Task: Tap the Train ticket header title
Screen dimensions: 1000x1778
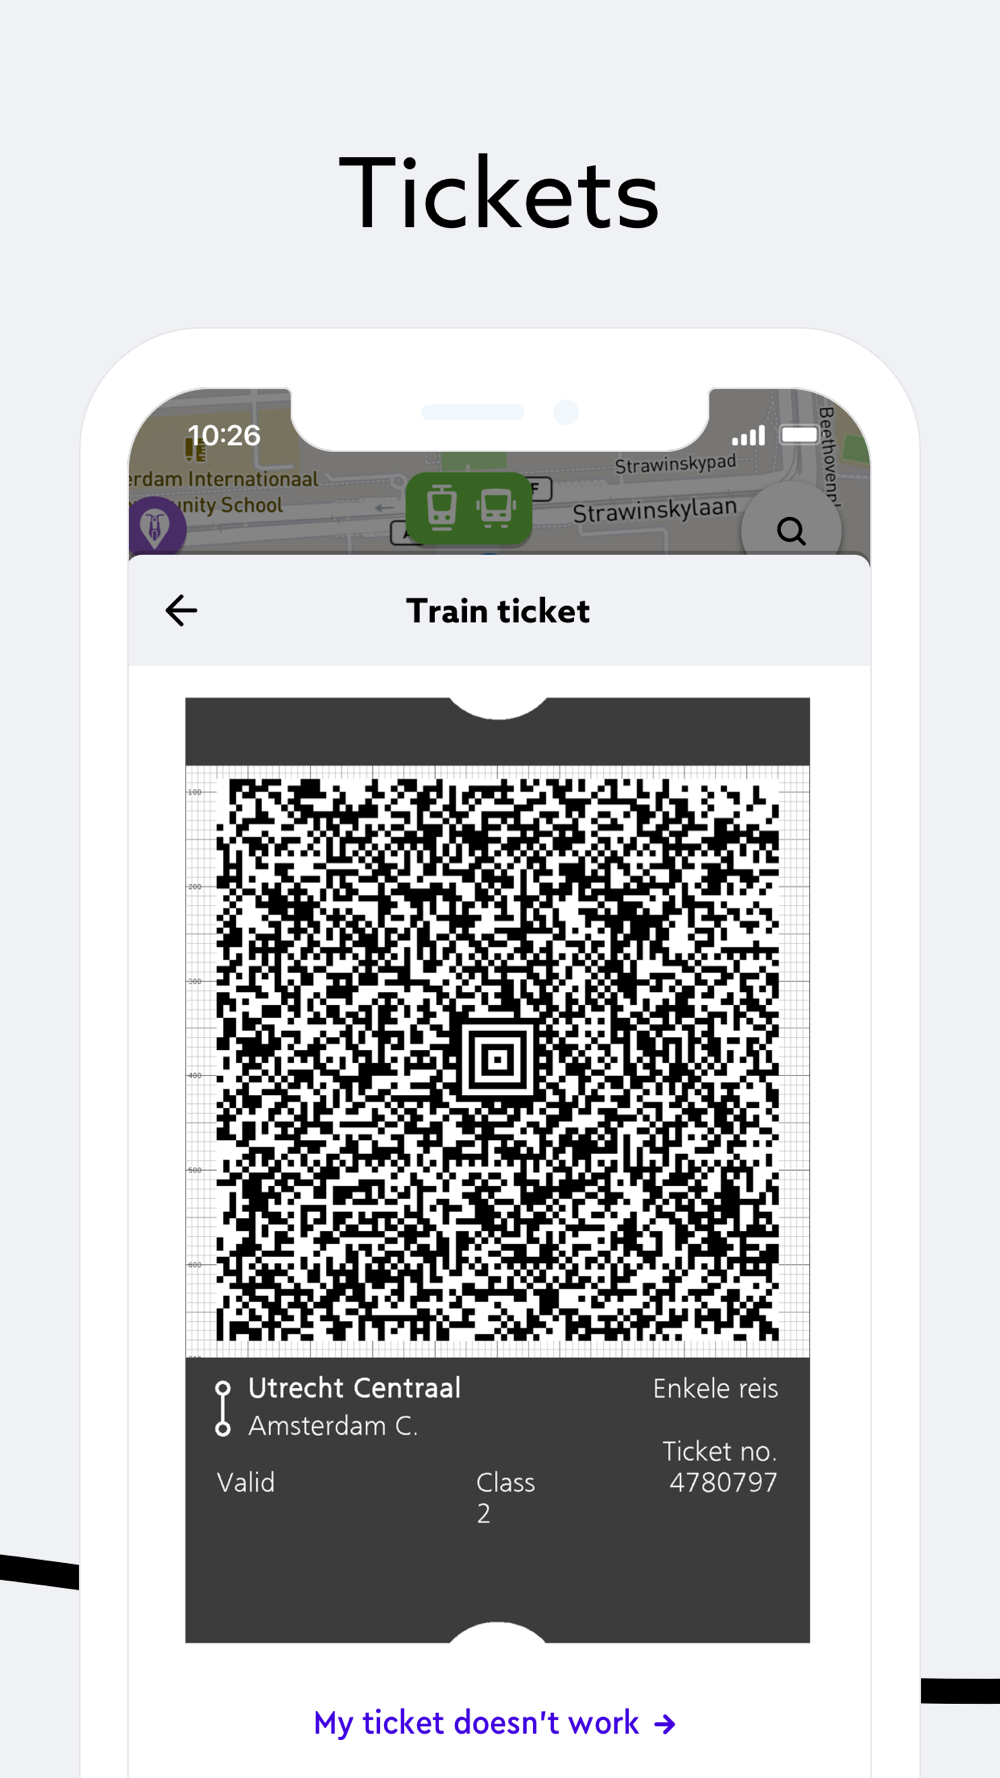Action: pyautogui.click(x=498, y=611)
